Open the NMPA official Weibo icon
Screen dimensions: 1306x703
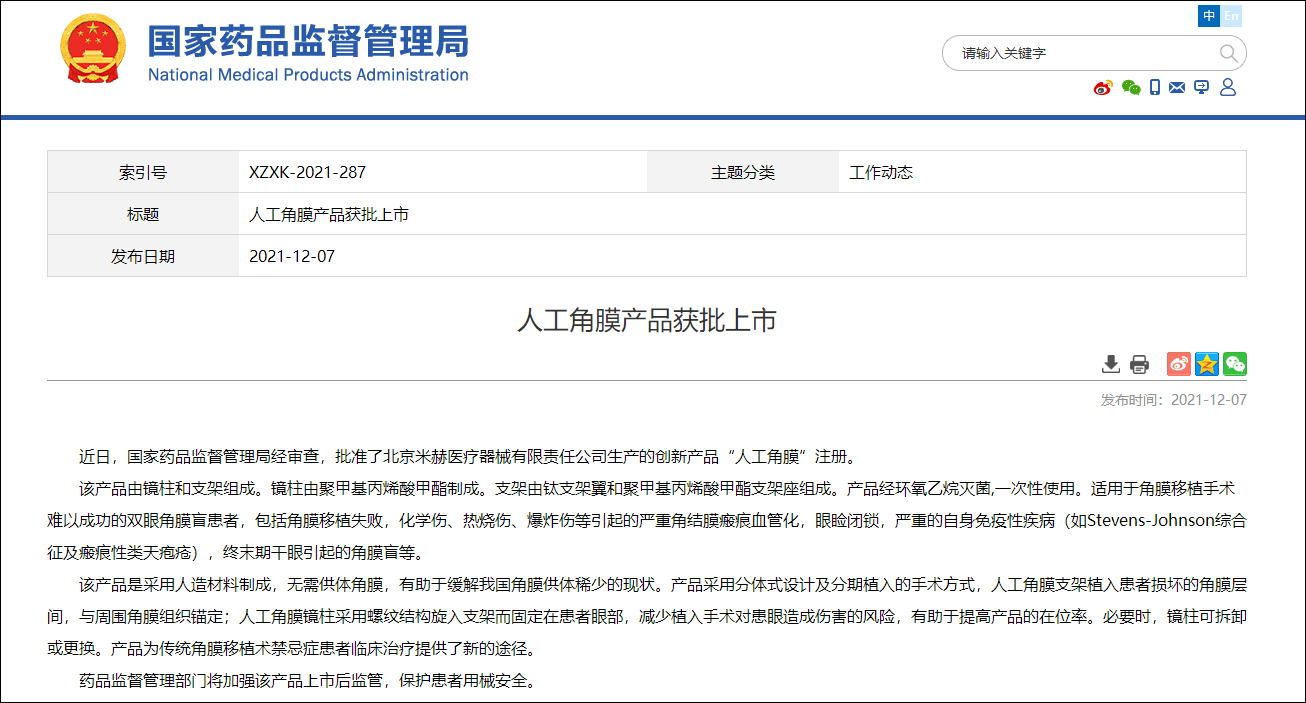(x=1103, y=87)
